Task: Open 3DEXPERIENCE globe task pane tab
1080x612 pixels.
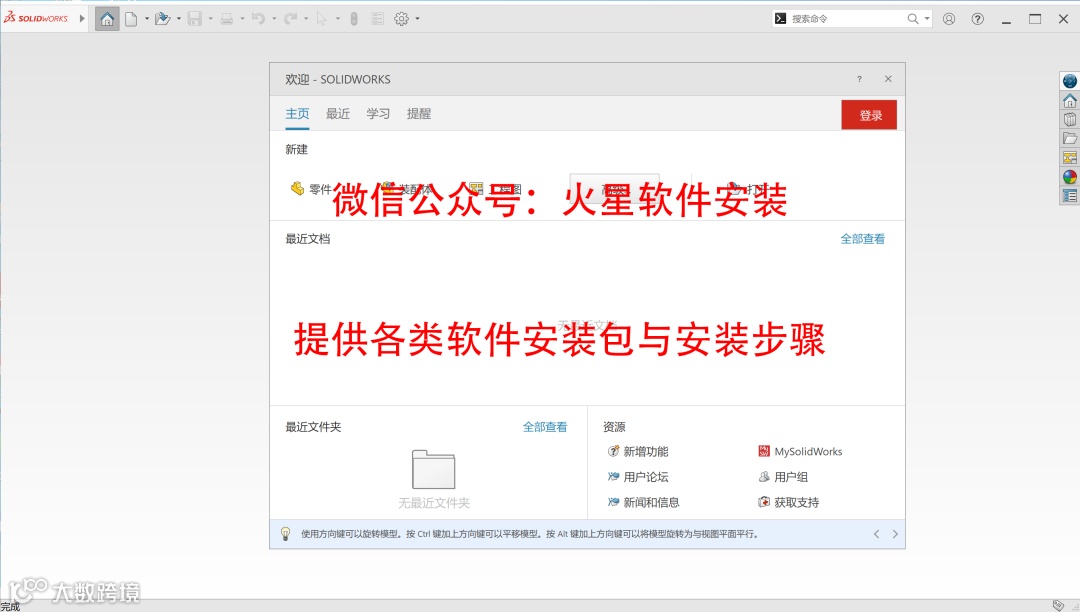Action: pyautogui.click(x=1070, y=81)
